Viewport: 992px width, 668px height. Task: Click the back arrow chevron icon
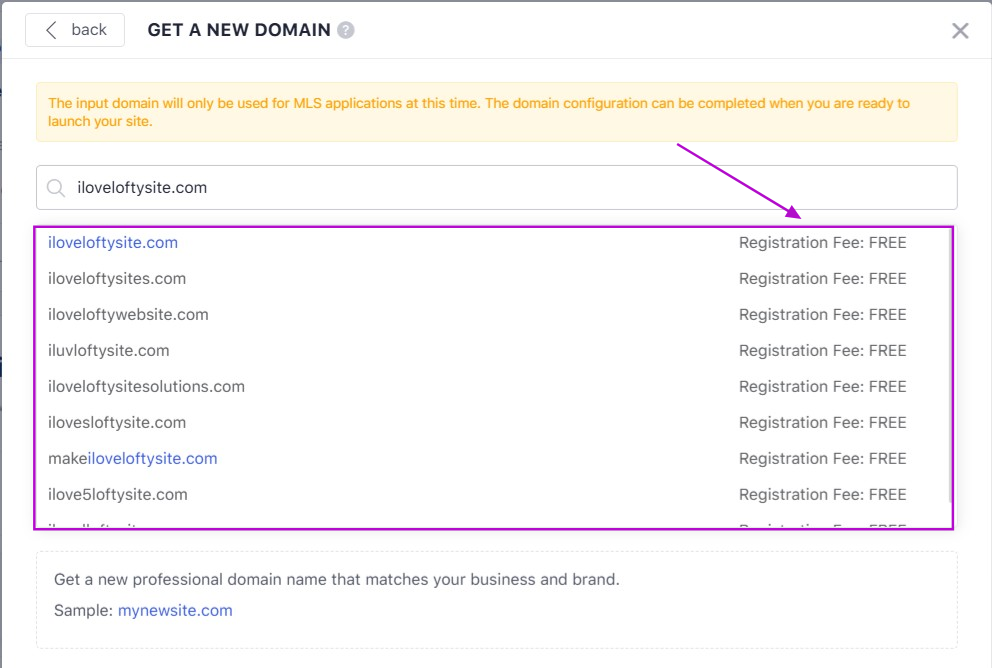pyautogui.click(x=51, y=30)
